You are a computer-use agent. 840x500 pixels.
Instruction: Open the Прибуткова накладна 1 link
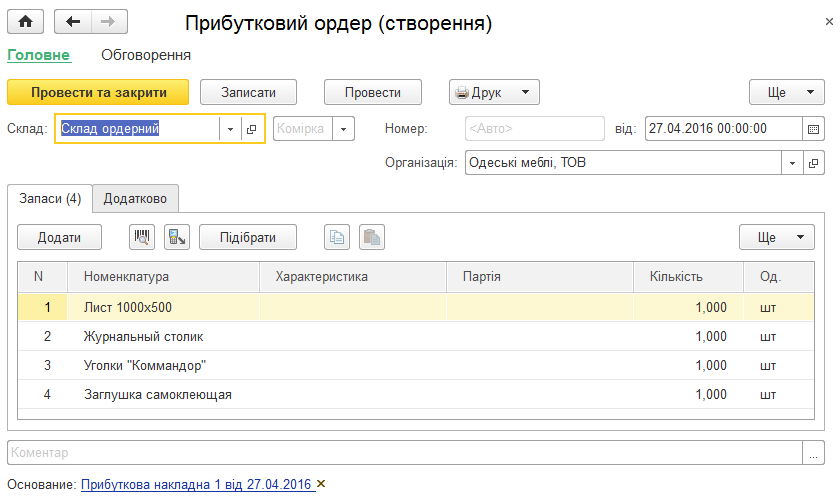(196, 484)
